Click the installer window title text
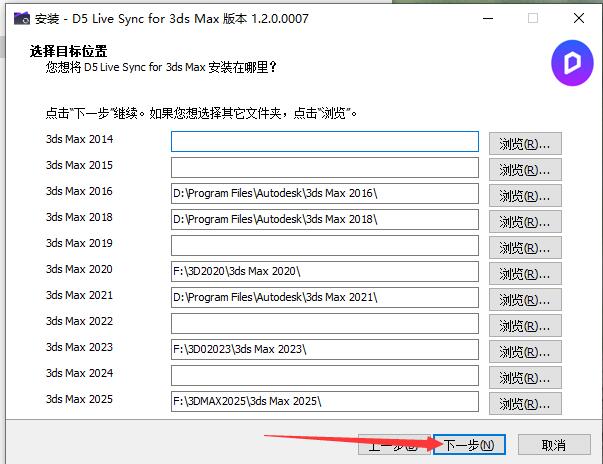Viewport: 603px width, 464px height. coord(172,18)
